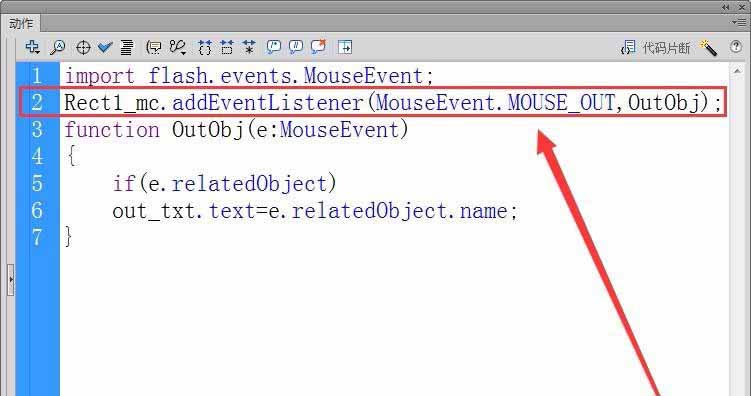Click the closing brace on line 7
The image size is (751, 396).
click(68, 238)
